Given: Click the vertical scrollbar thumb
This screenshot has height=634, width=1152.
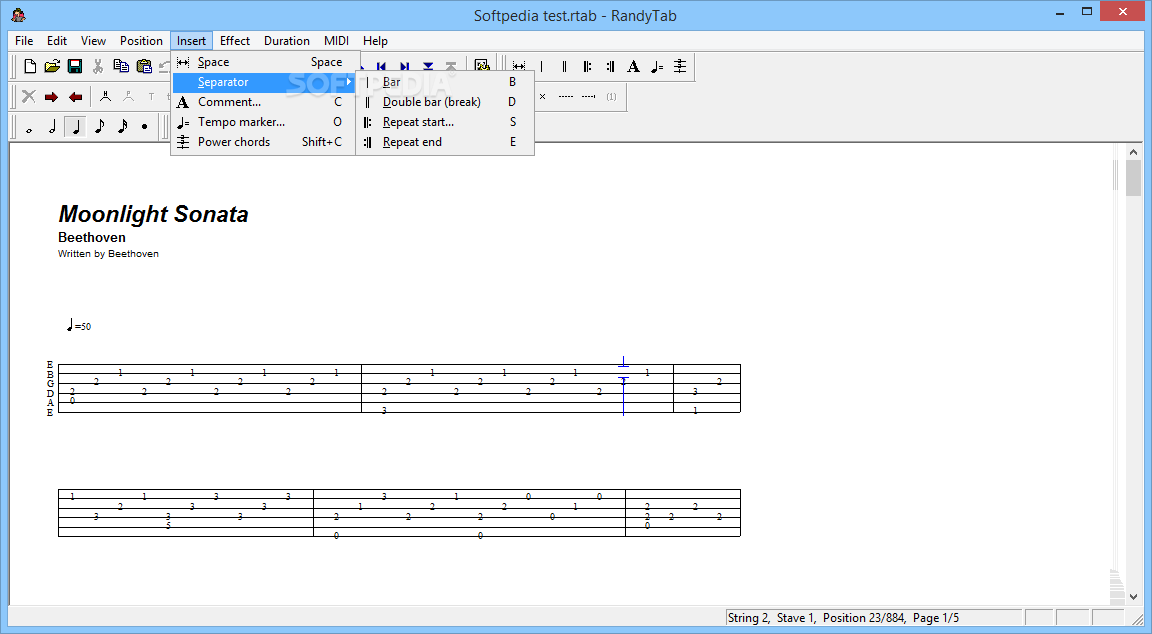Looking at the screenshot, I should pos(1133,178).
